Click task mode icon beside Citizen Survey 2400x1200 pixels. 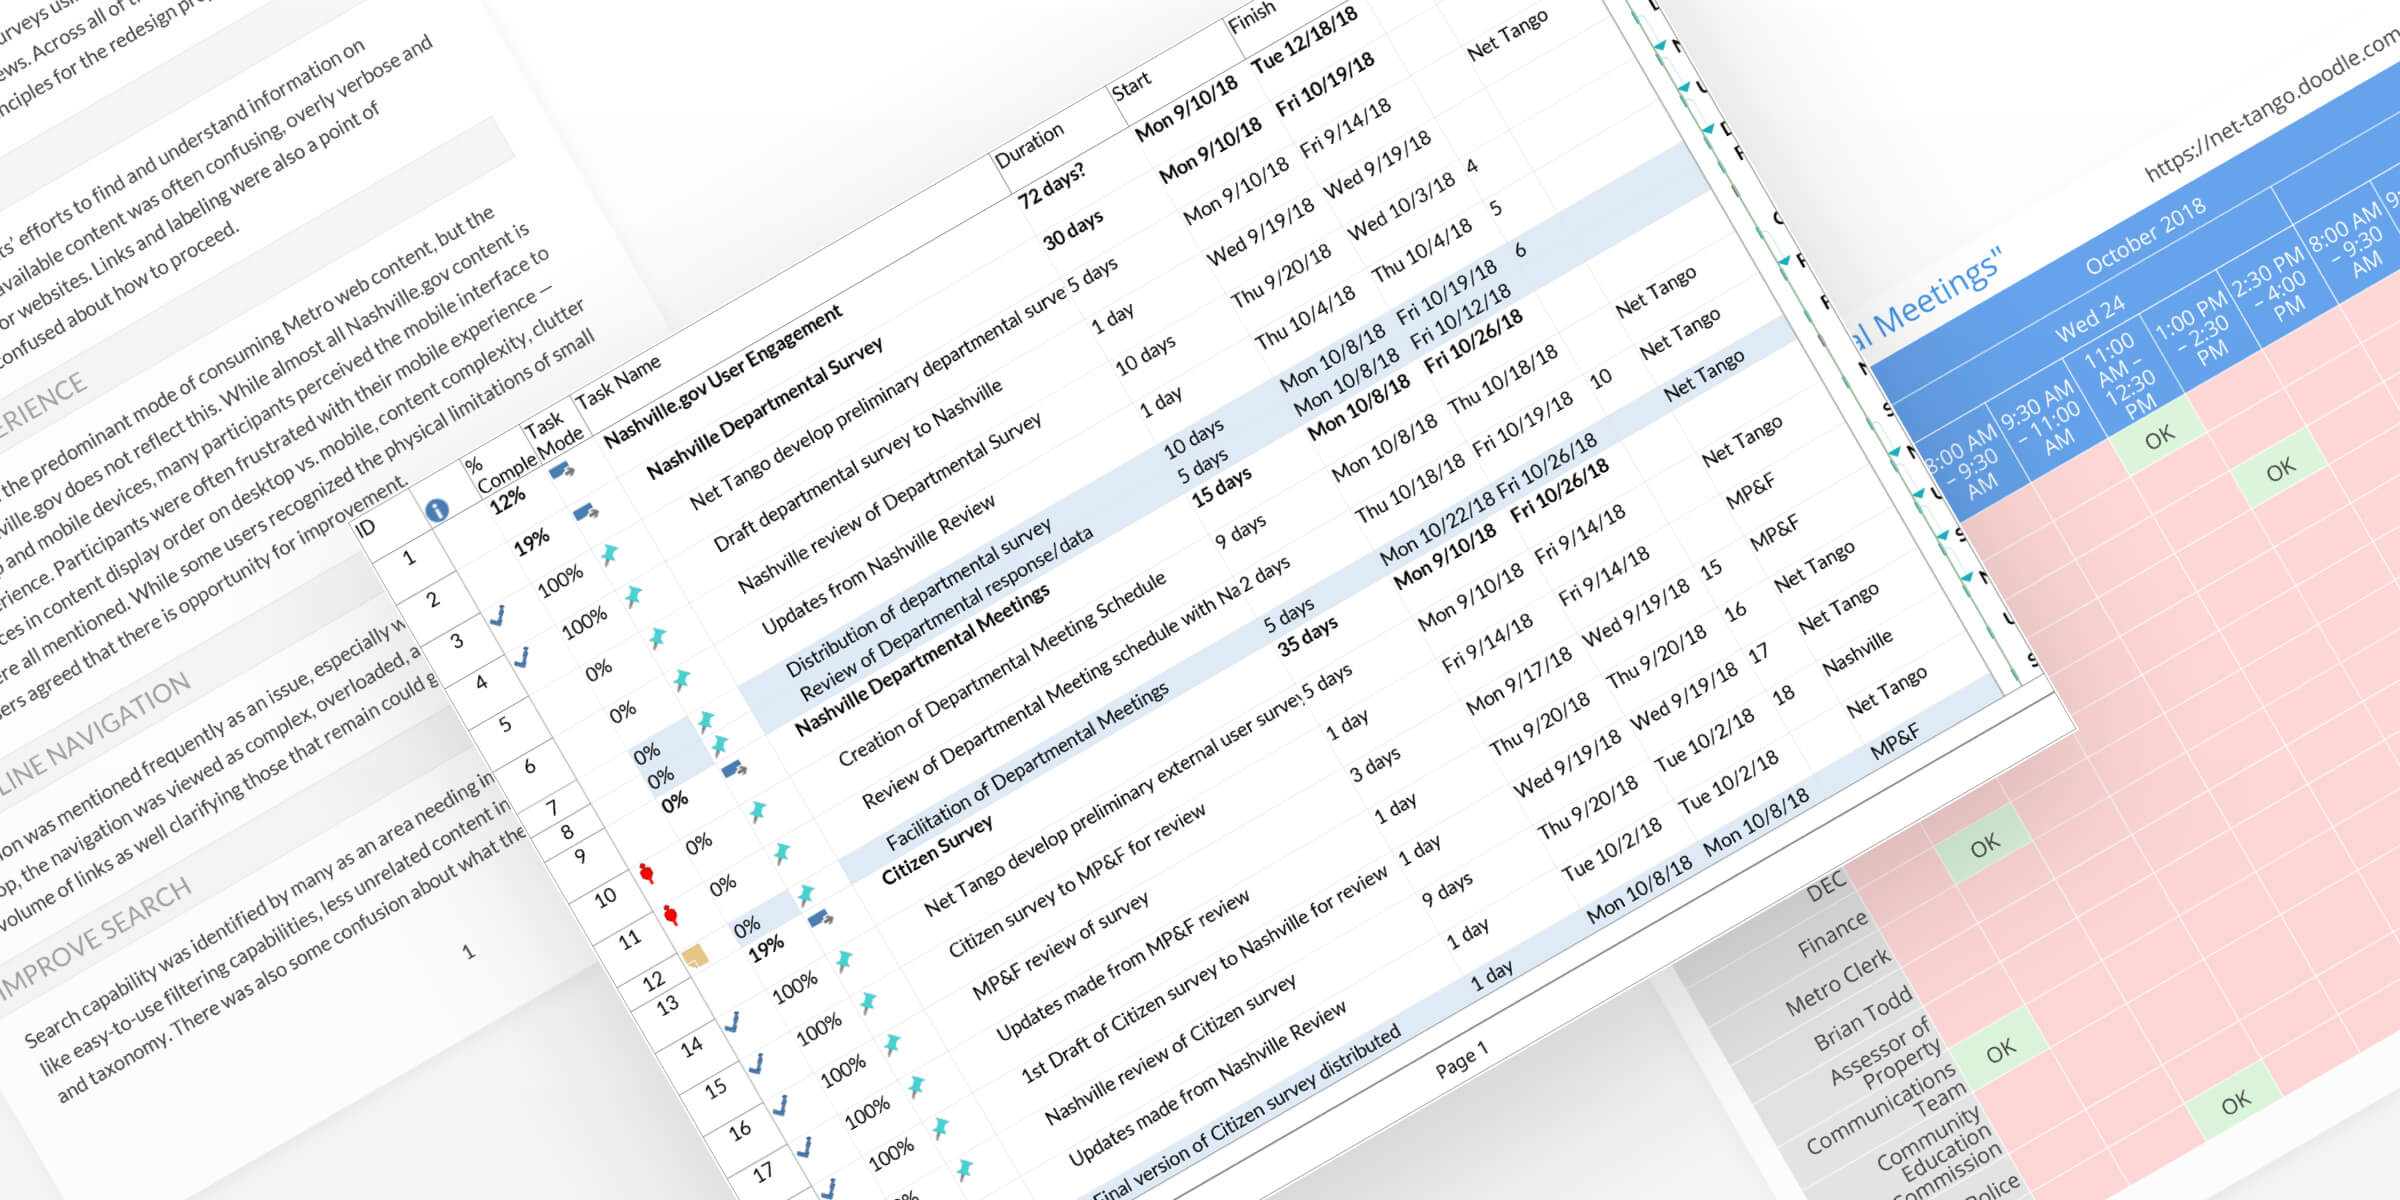(x=820, y=917)
